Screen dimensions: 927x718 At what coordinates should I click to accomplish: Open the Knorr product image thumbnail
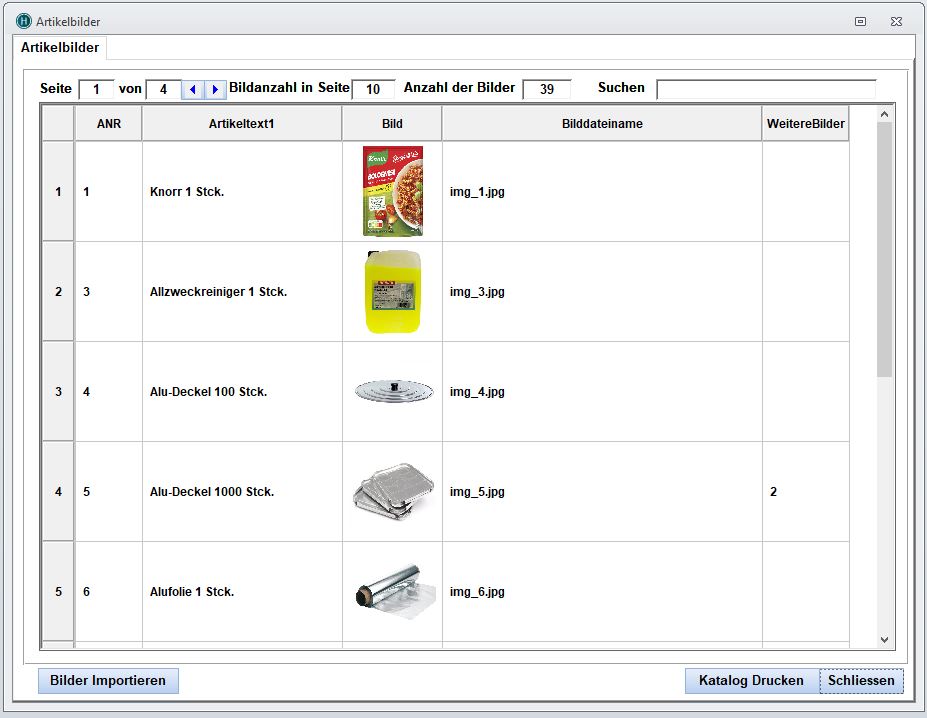coord(392,191)
